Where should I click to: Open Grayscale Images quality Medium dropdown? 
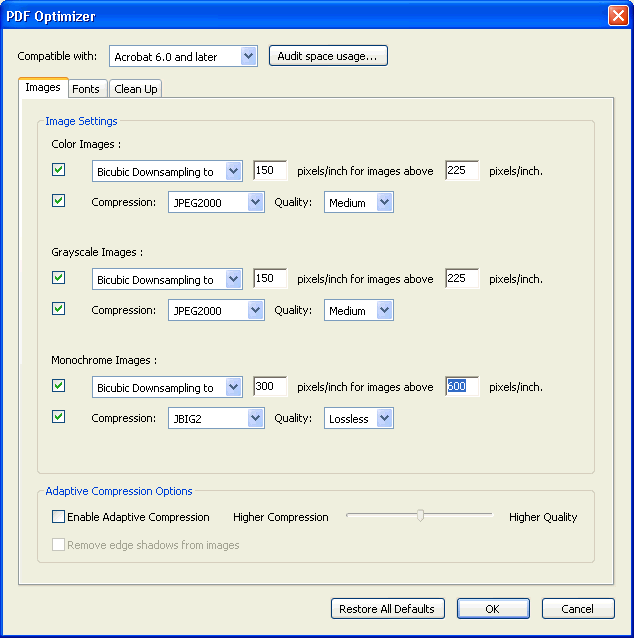click(x=359, y=310)
